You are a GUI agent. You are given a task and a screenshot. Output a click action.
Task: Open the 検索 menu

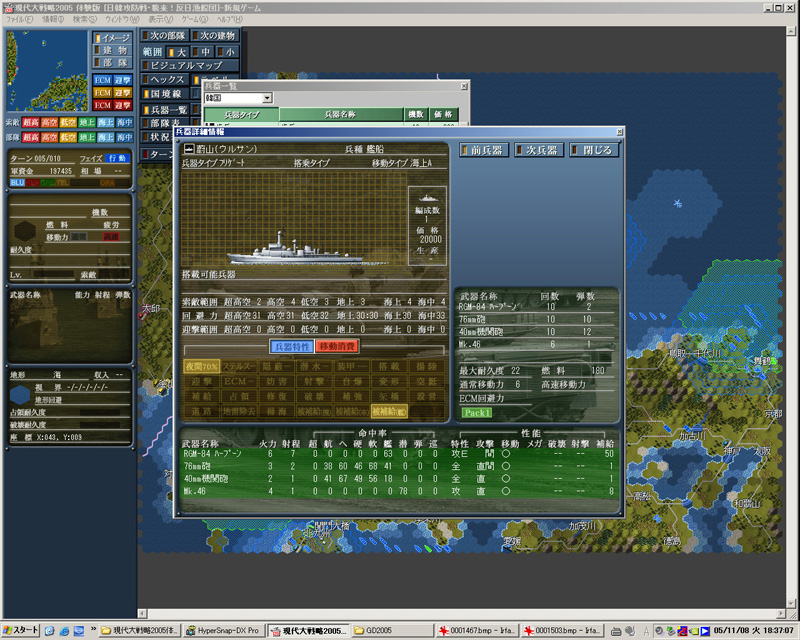[84, 19]
